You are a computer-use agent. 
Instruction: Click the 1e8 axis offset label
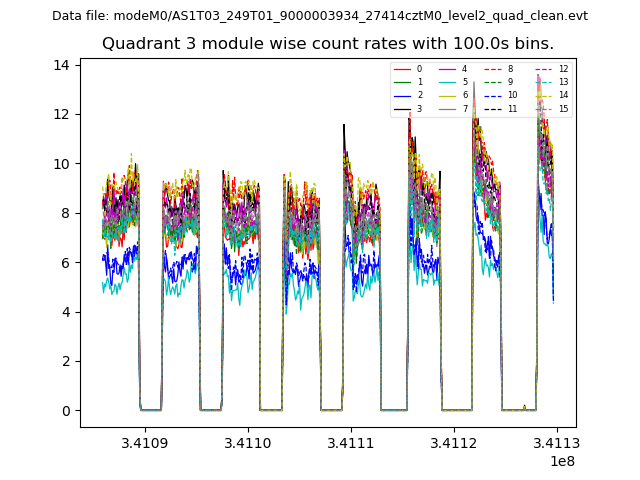tap(561, 461)
